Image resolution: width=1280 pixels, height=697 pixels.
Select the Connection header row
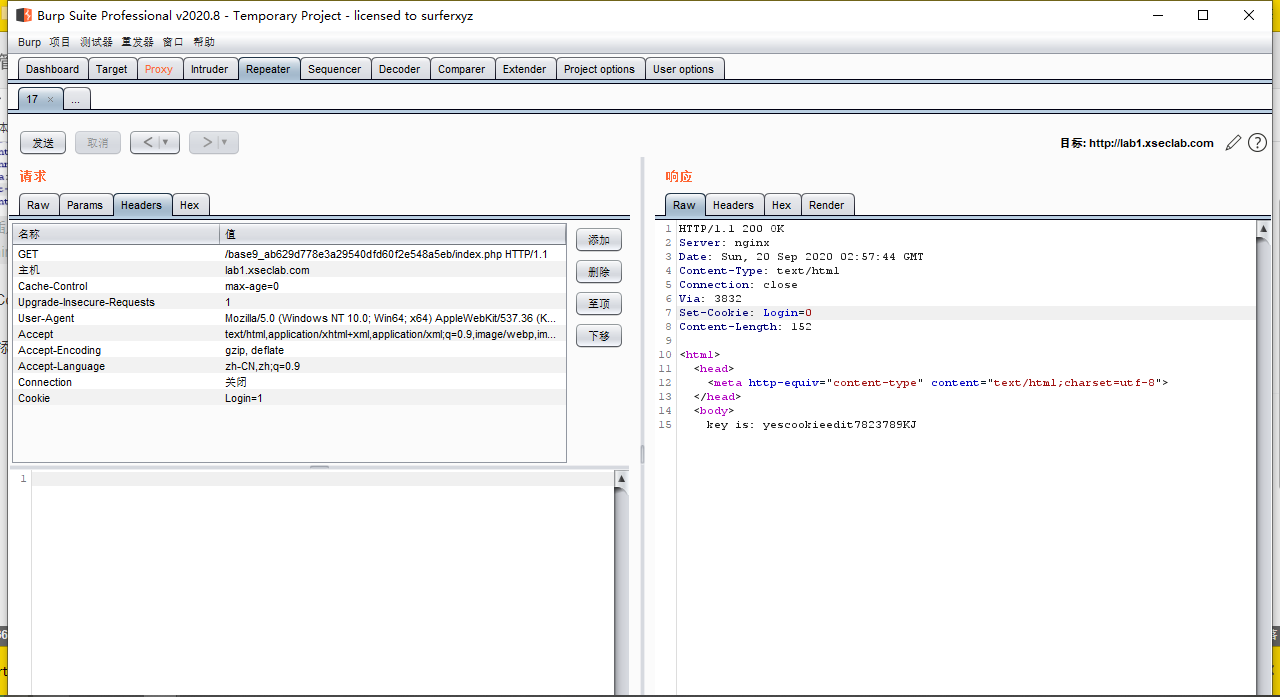pos(289,382)
